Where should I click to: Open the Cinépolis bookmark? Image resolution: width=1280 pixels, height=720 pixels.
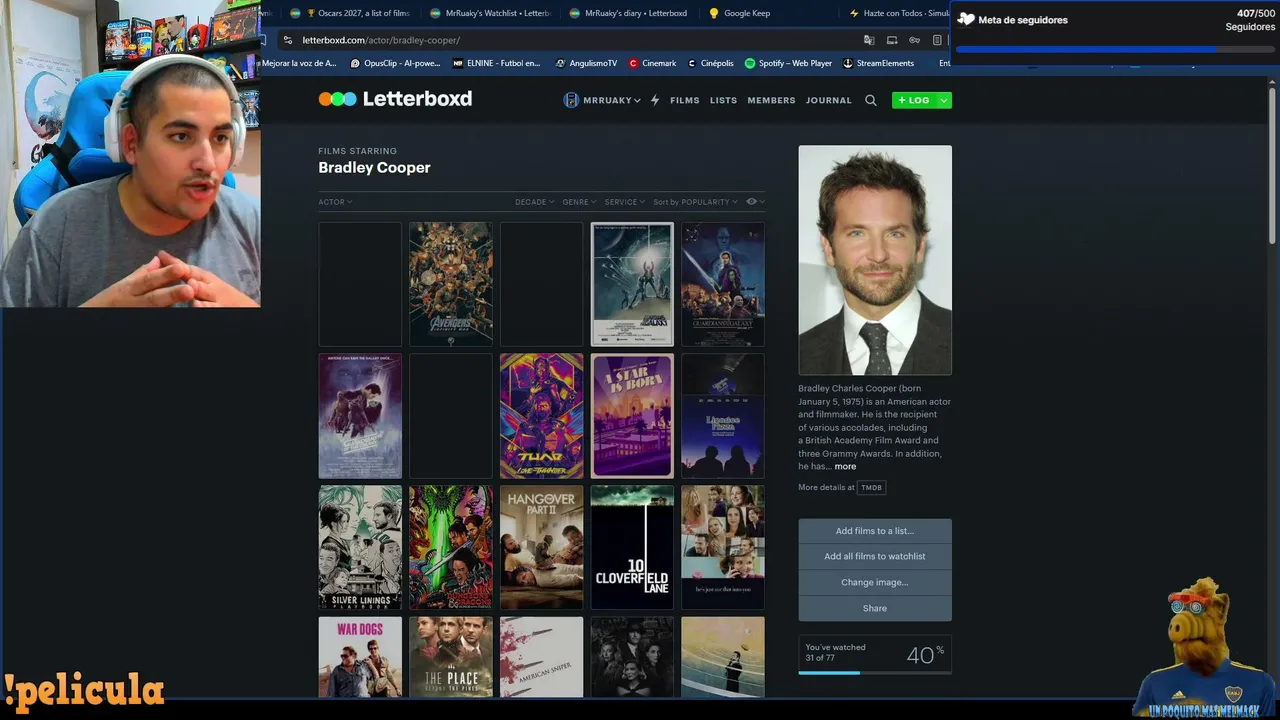(710, 63)
